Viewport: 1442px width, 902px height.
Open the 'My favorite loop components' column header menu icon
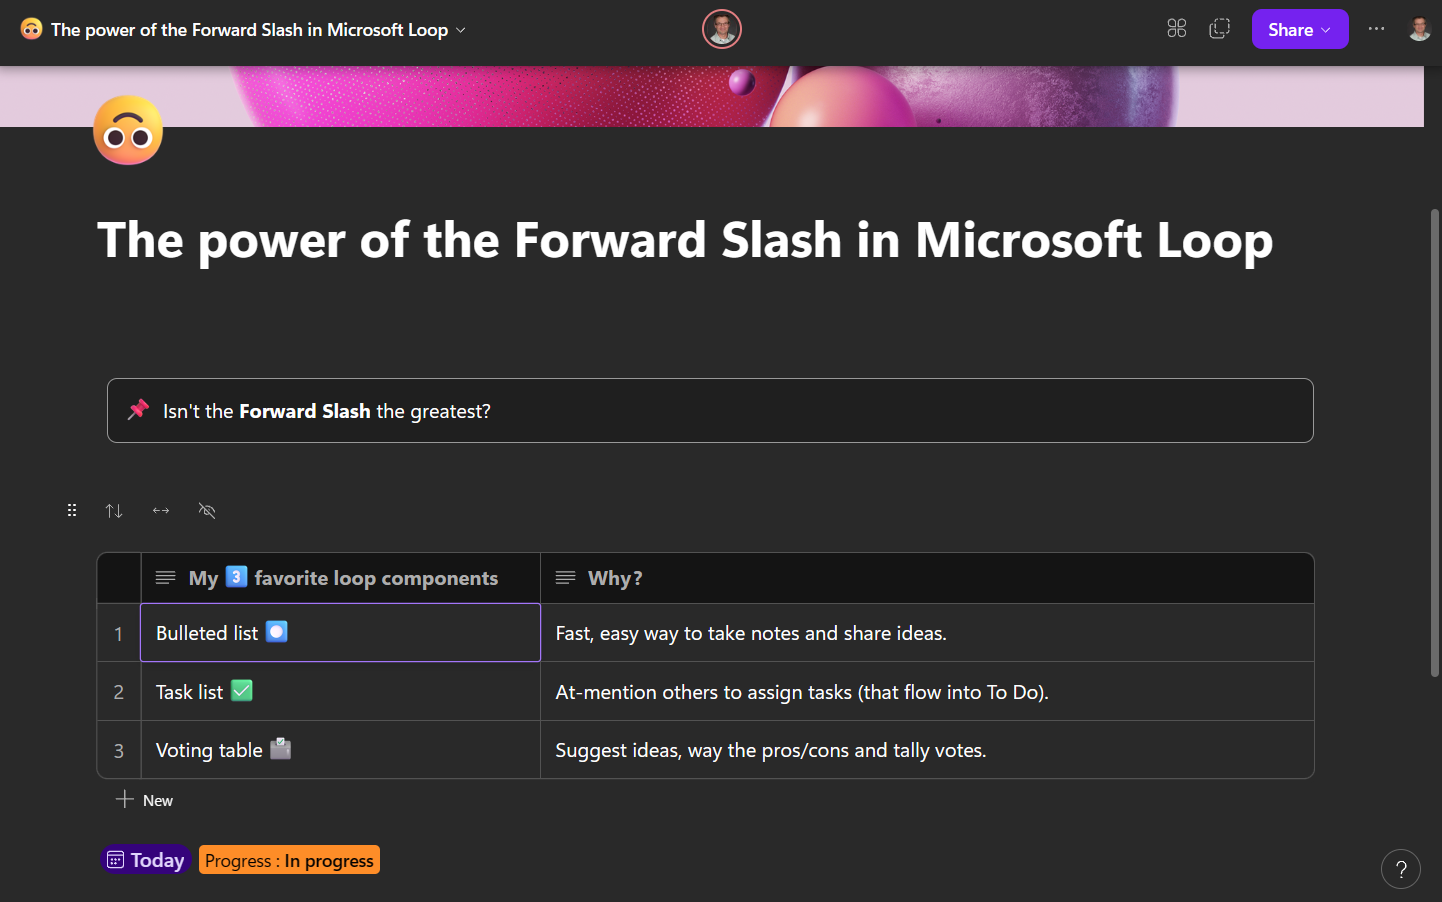point(165,577)
